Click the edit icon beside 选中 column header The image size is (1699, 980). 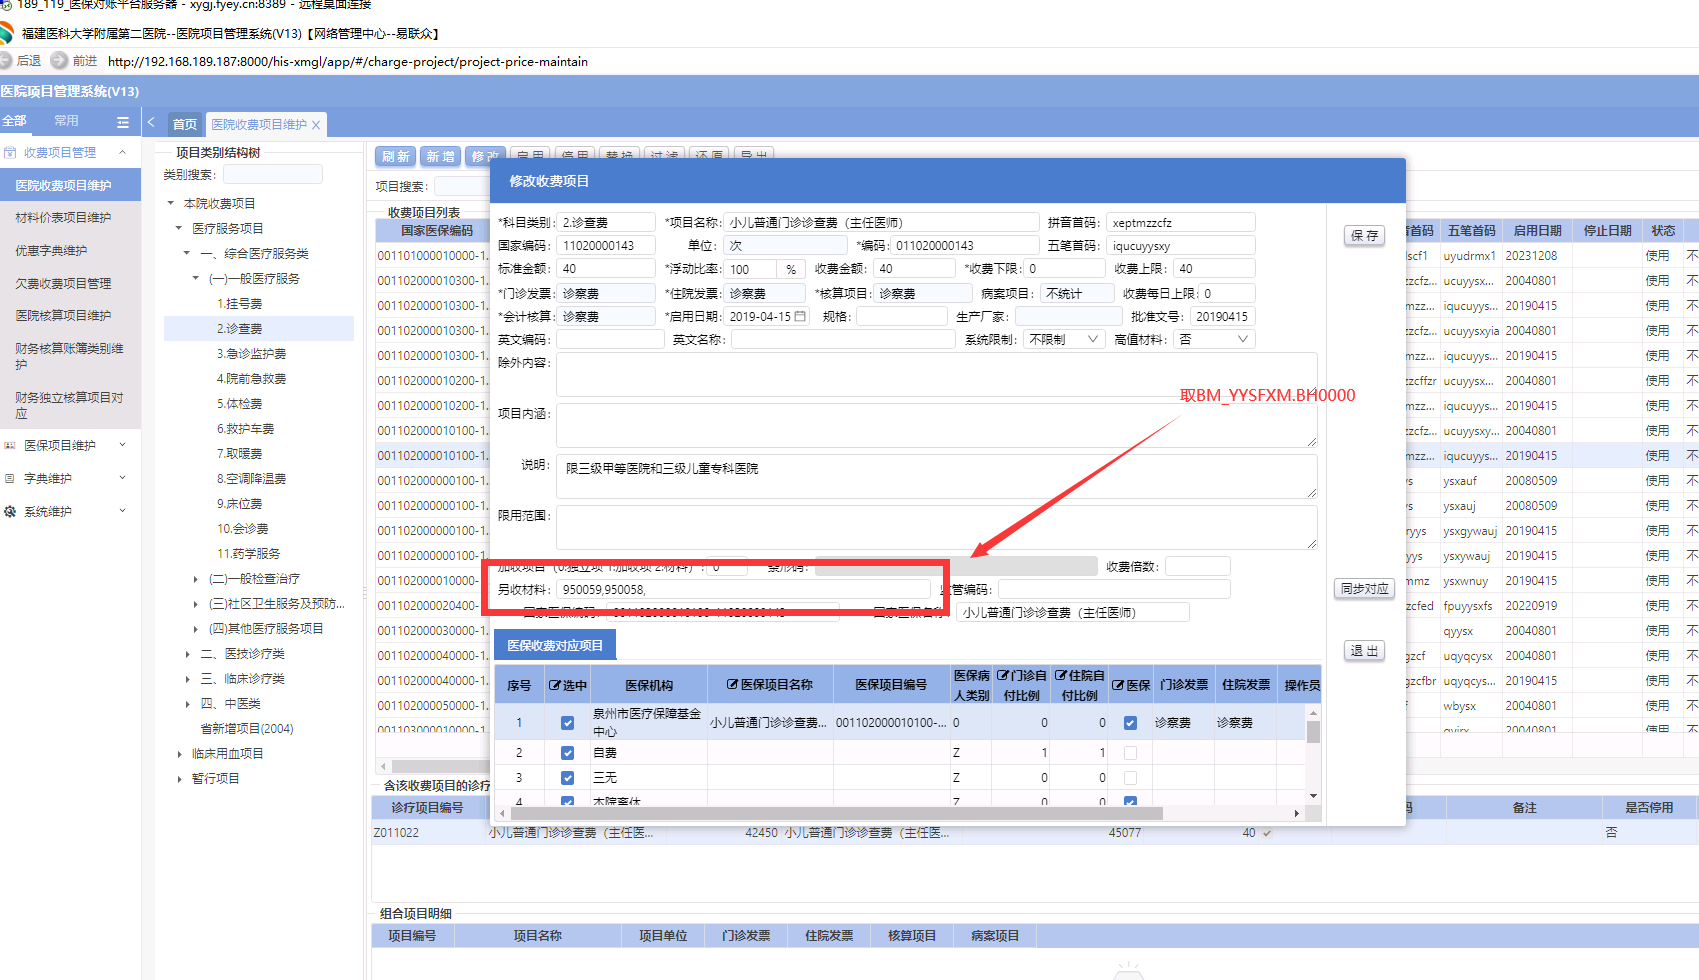[x=554, y=686]
